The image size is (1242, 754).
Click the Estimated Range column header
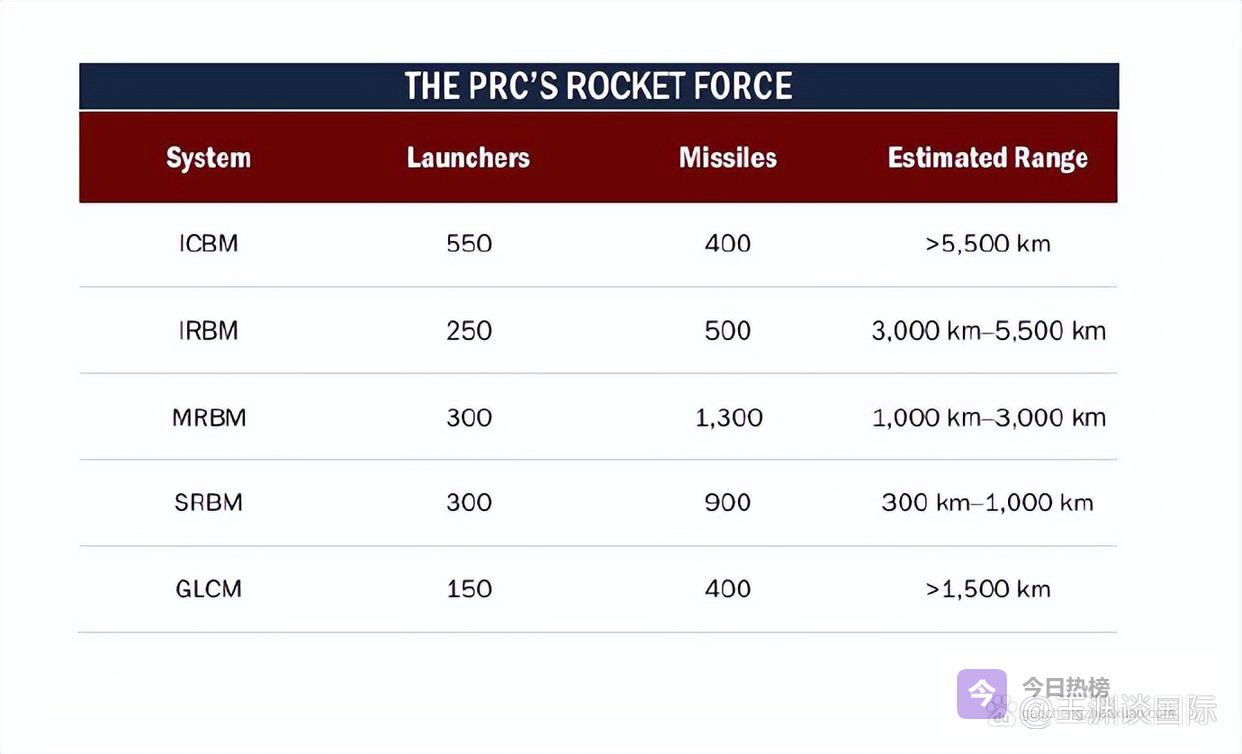987,158
